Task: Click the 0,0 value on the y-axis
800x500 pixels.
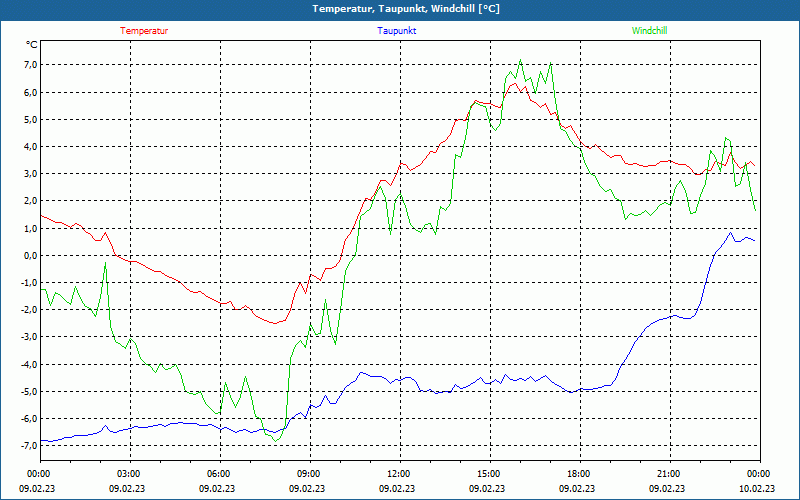Action: (x=29, y=256)
